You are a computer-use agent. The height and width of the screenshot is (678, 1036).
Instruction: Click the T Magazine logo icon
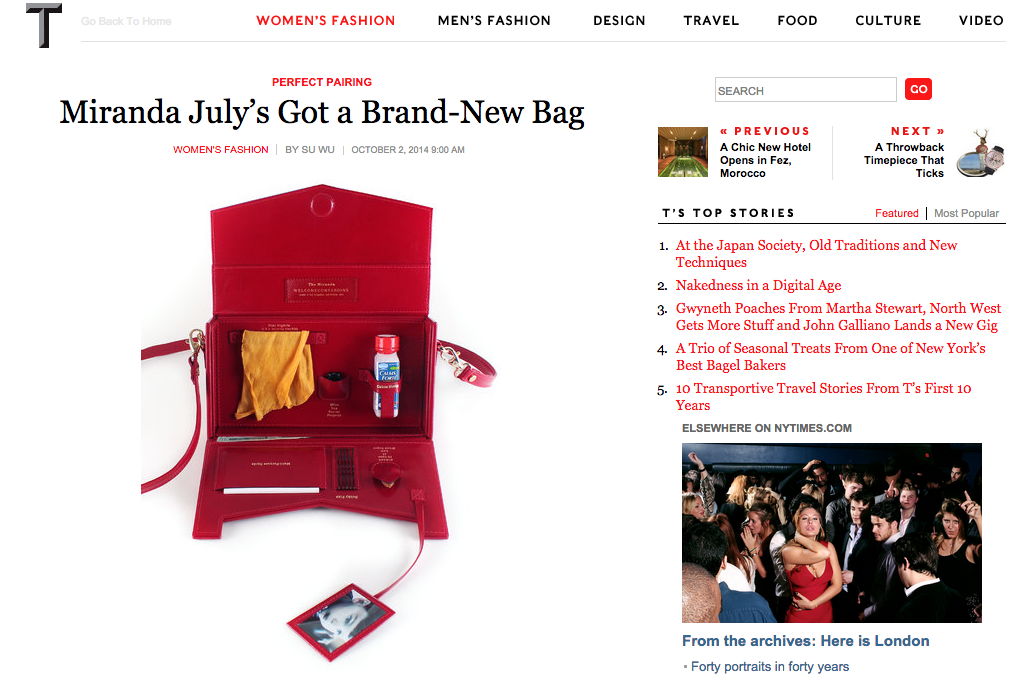44,25
